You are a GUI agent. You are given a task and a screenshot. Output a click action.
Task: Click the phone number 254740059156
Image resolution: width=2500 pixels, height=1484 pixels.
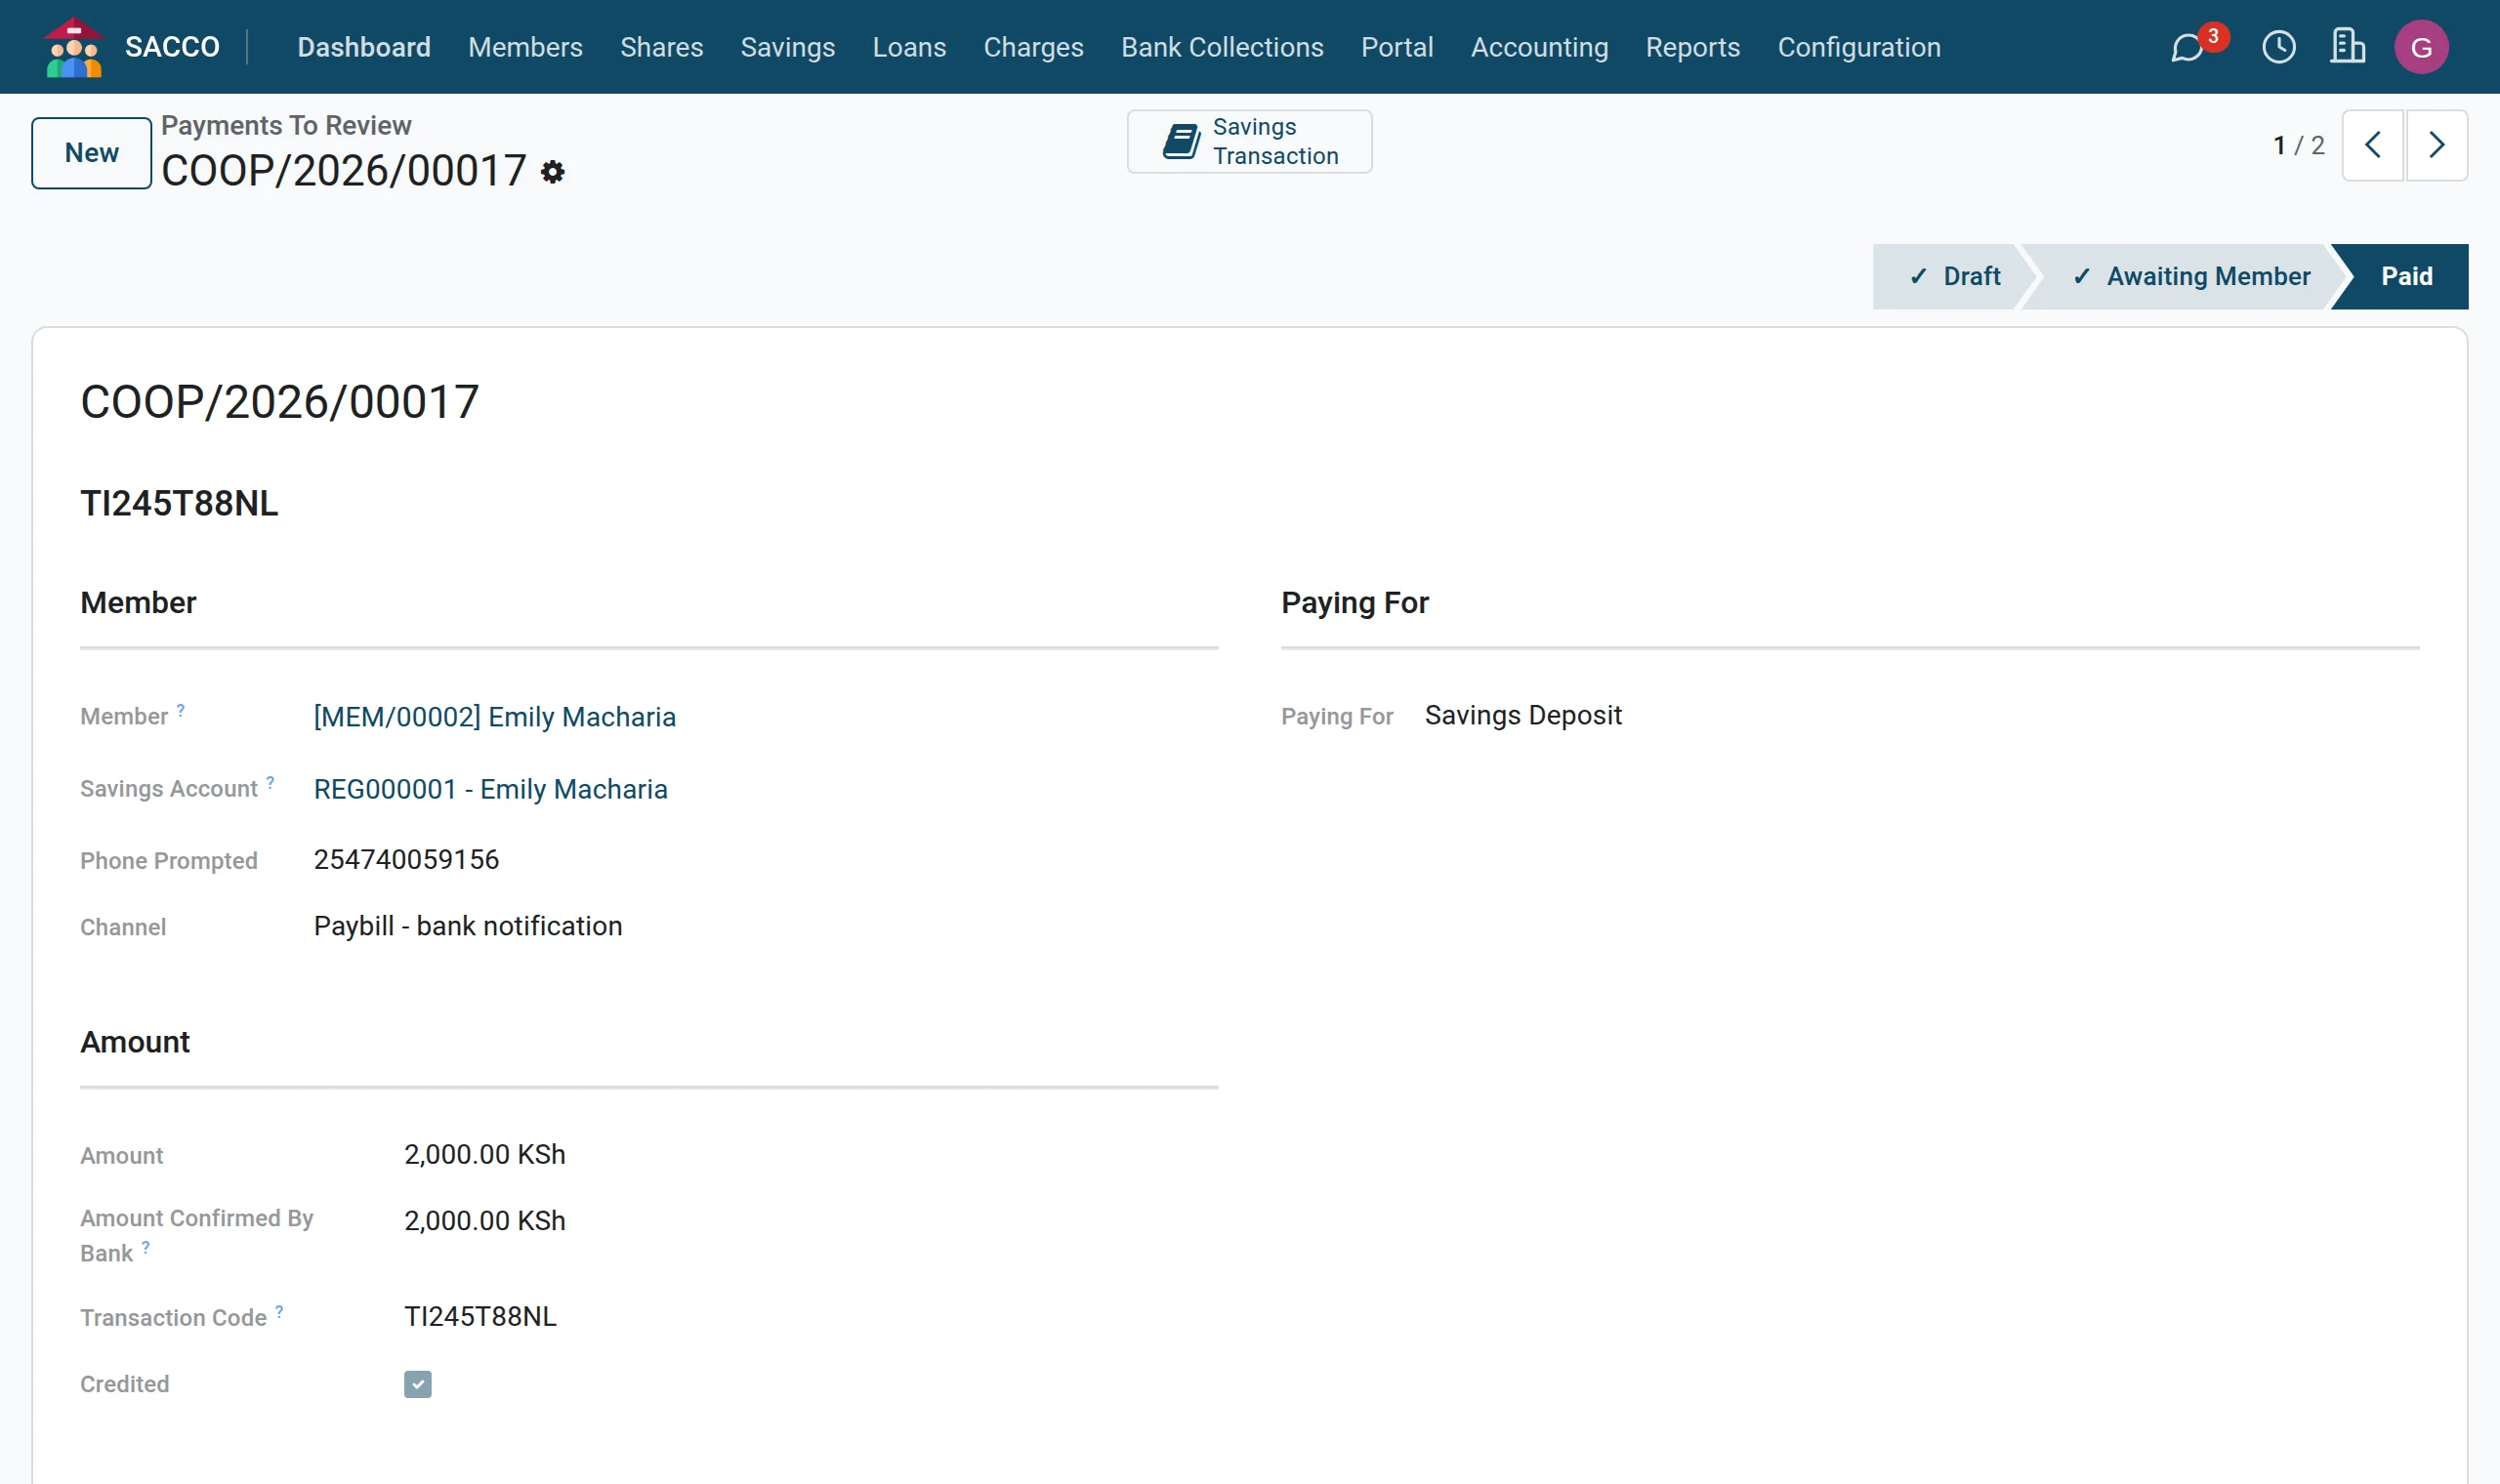coord(406,859)
